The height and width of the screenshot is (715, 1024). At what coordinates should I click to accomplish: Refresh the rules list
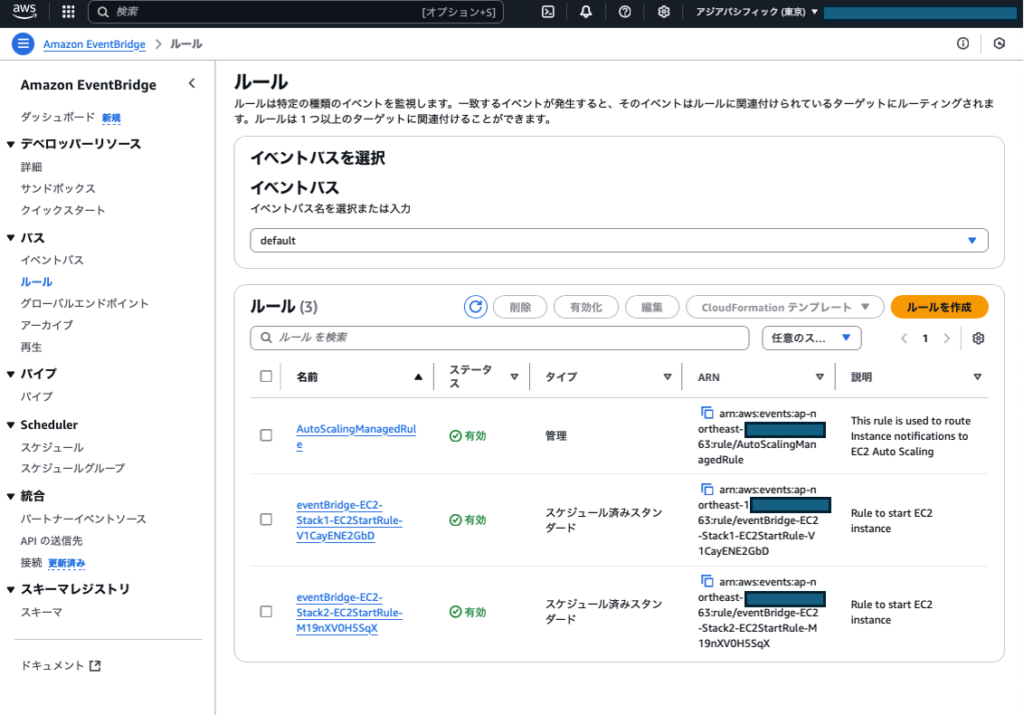tap(476, 307)
